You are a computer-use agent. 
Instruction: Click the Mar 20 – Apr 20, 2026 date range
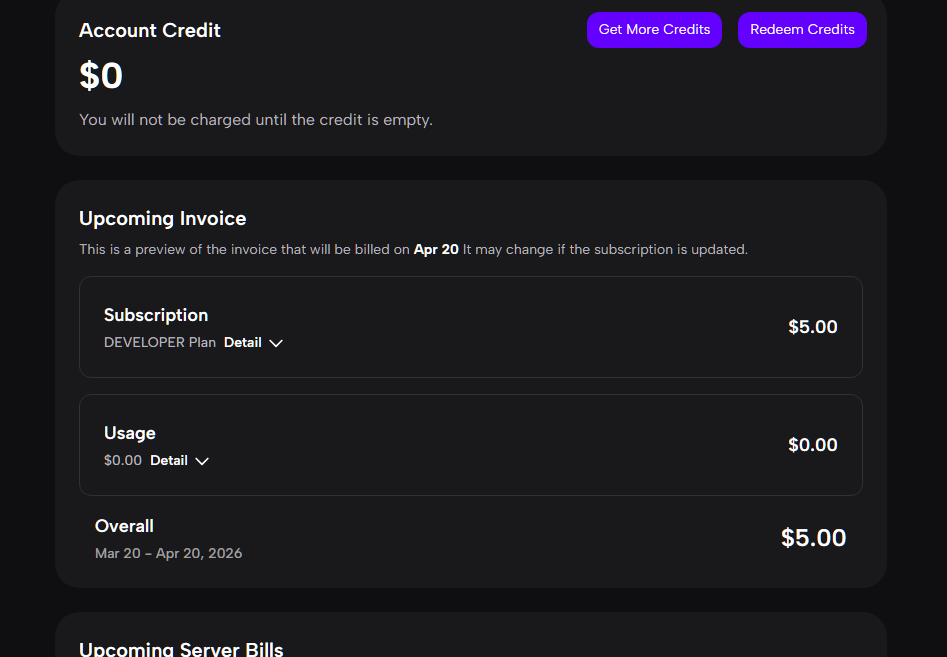168,553
